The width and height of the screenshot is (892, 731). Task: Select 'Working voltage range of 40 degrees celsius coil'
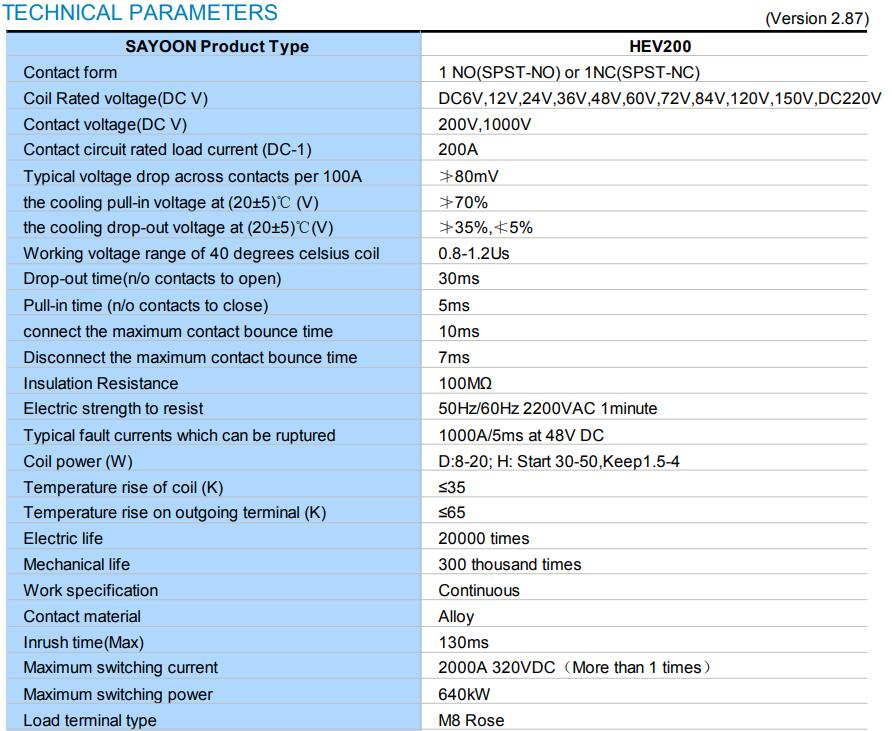[x=201, y=253]
